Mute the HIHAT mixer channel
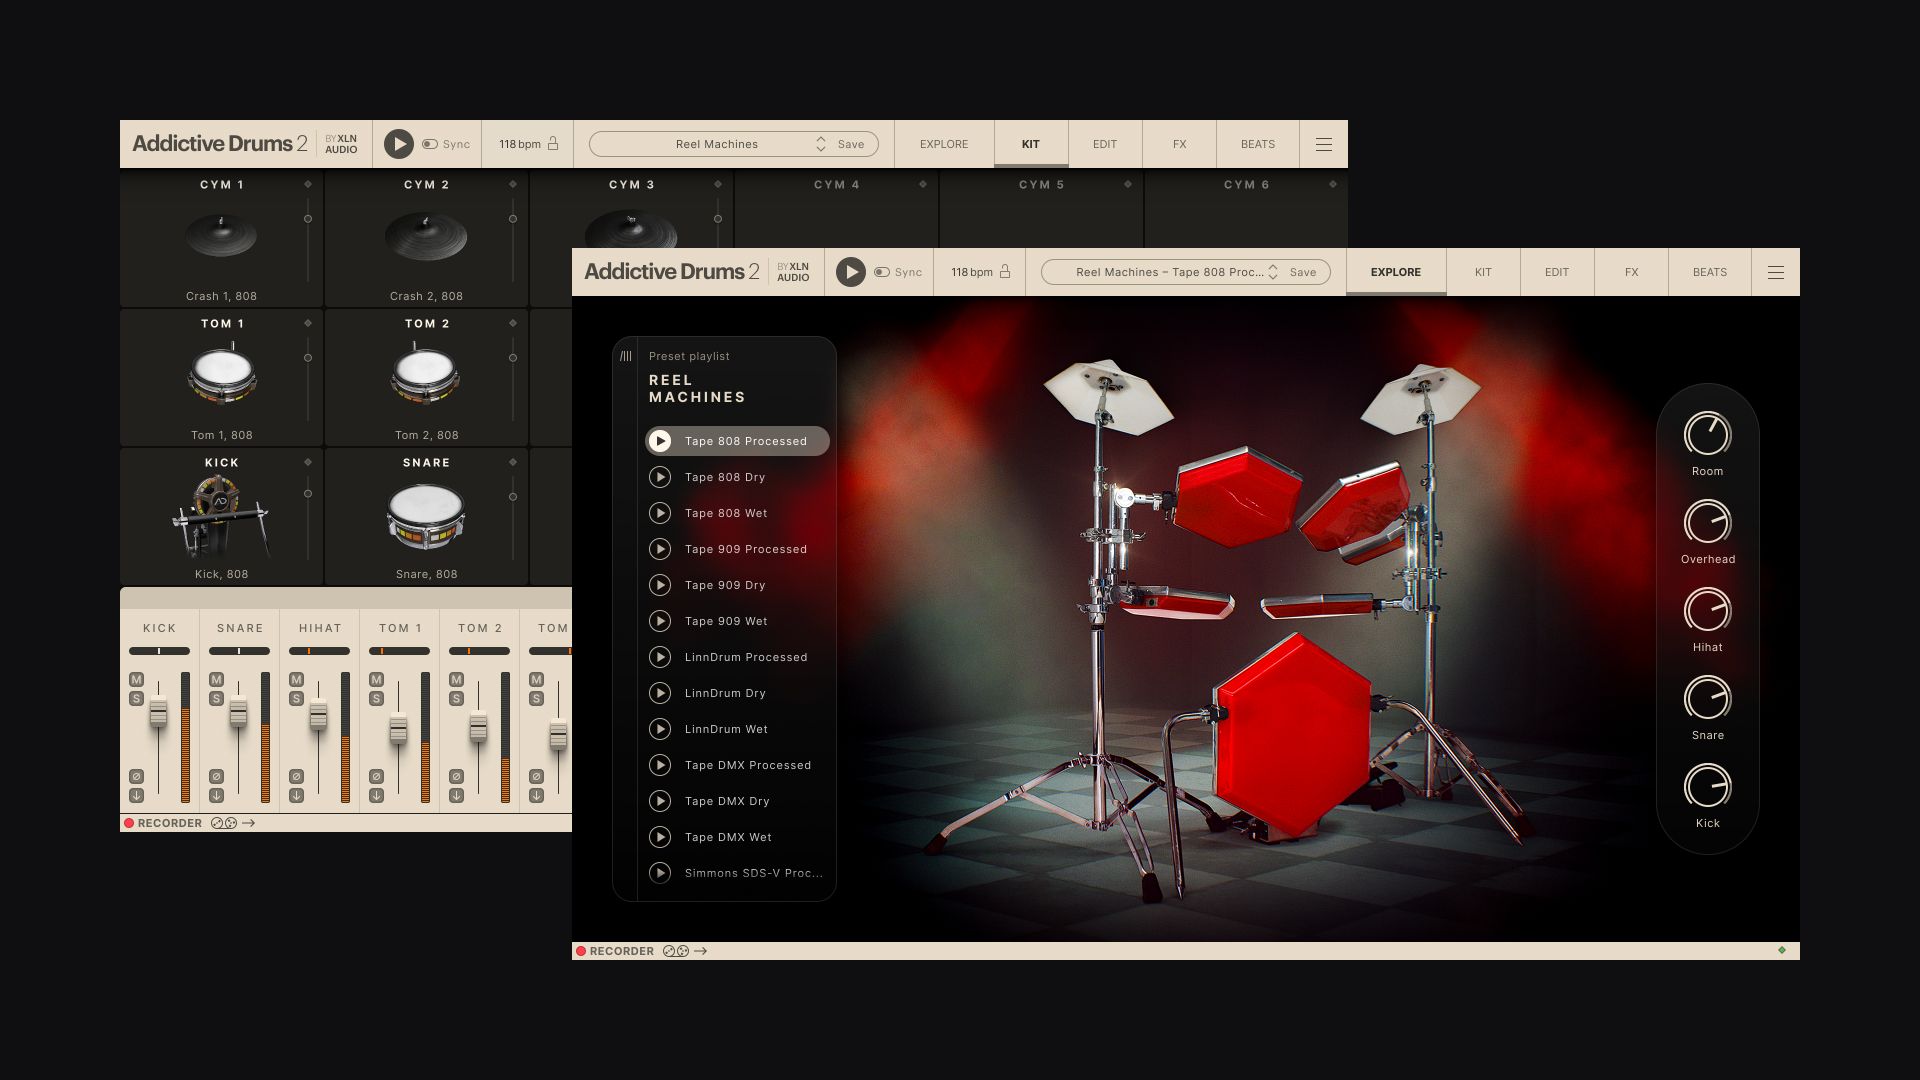The image size is (1920, 1080). tap(296, 680)
